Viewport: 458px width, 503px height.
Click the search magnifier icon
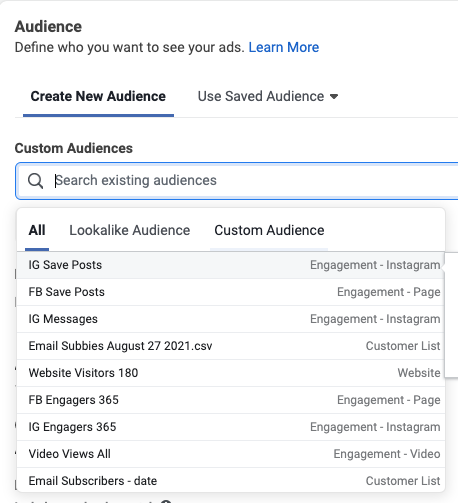(35, 181)
